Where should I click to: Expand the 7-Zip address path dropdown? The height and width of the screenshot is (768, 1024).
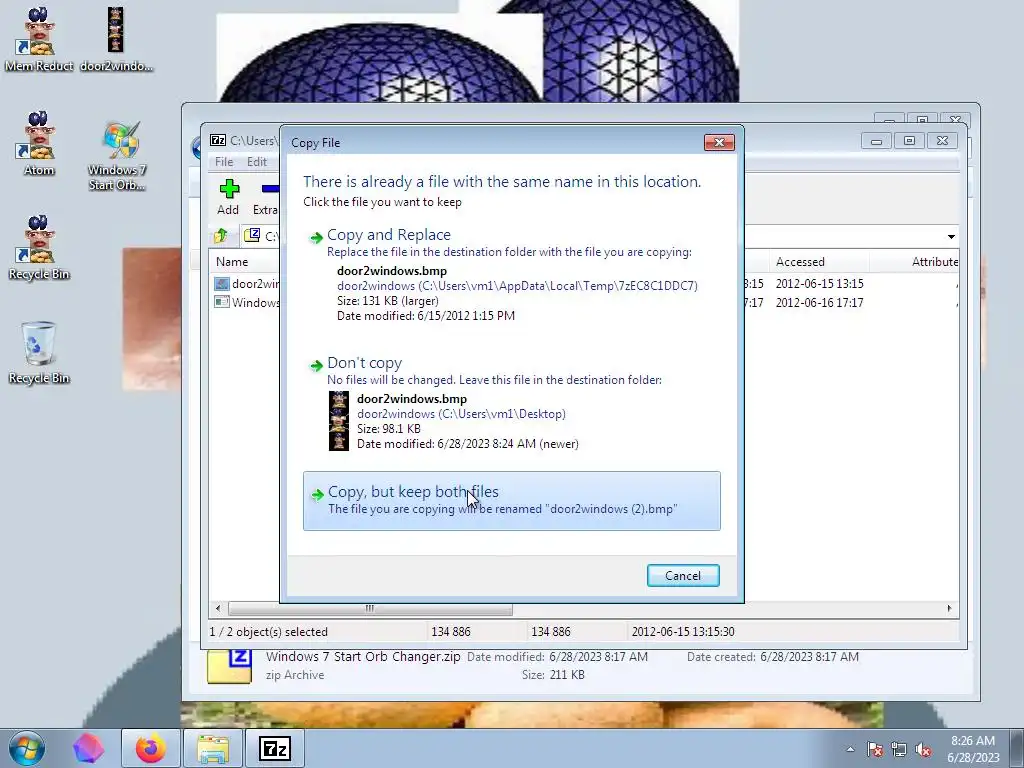click(951, 236)
